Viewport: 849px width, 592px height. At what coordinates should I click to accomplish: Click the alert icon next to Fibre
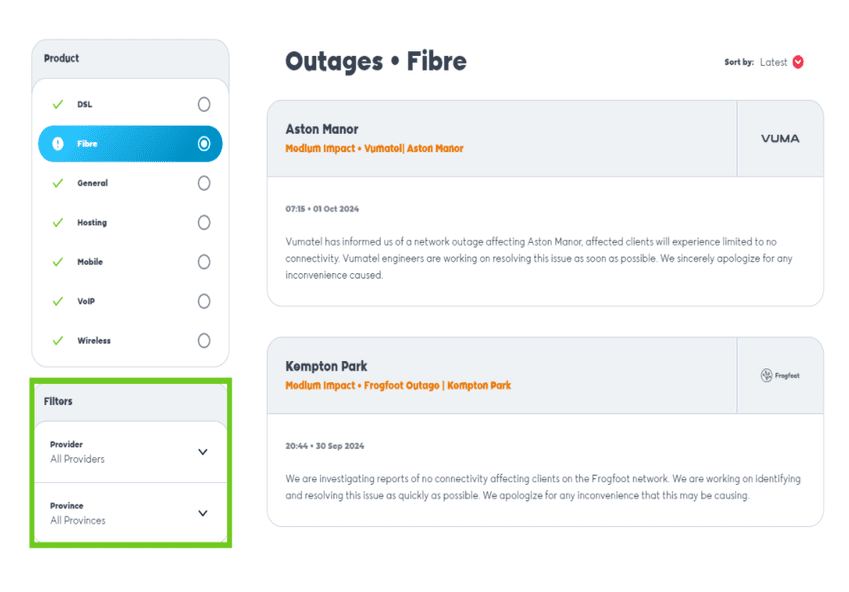(58, 144)
